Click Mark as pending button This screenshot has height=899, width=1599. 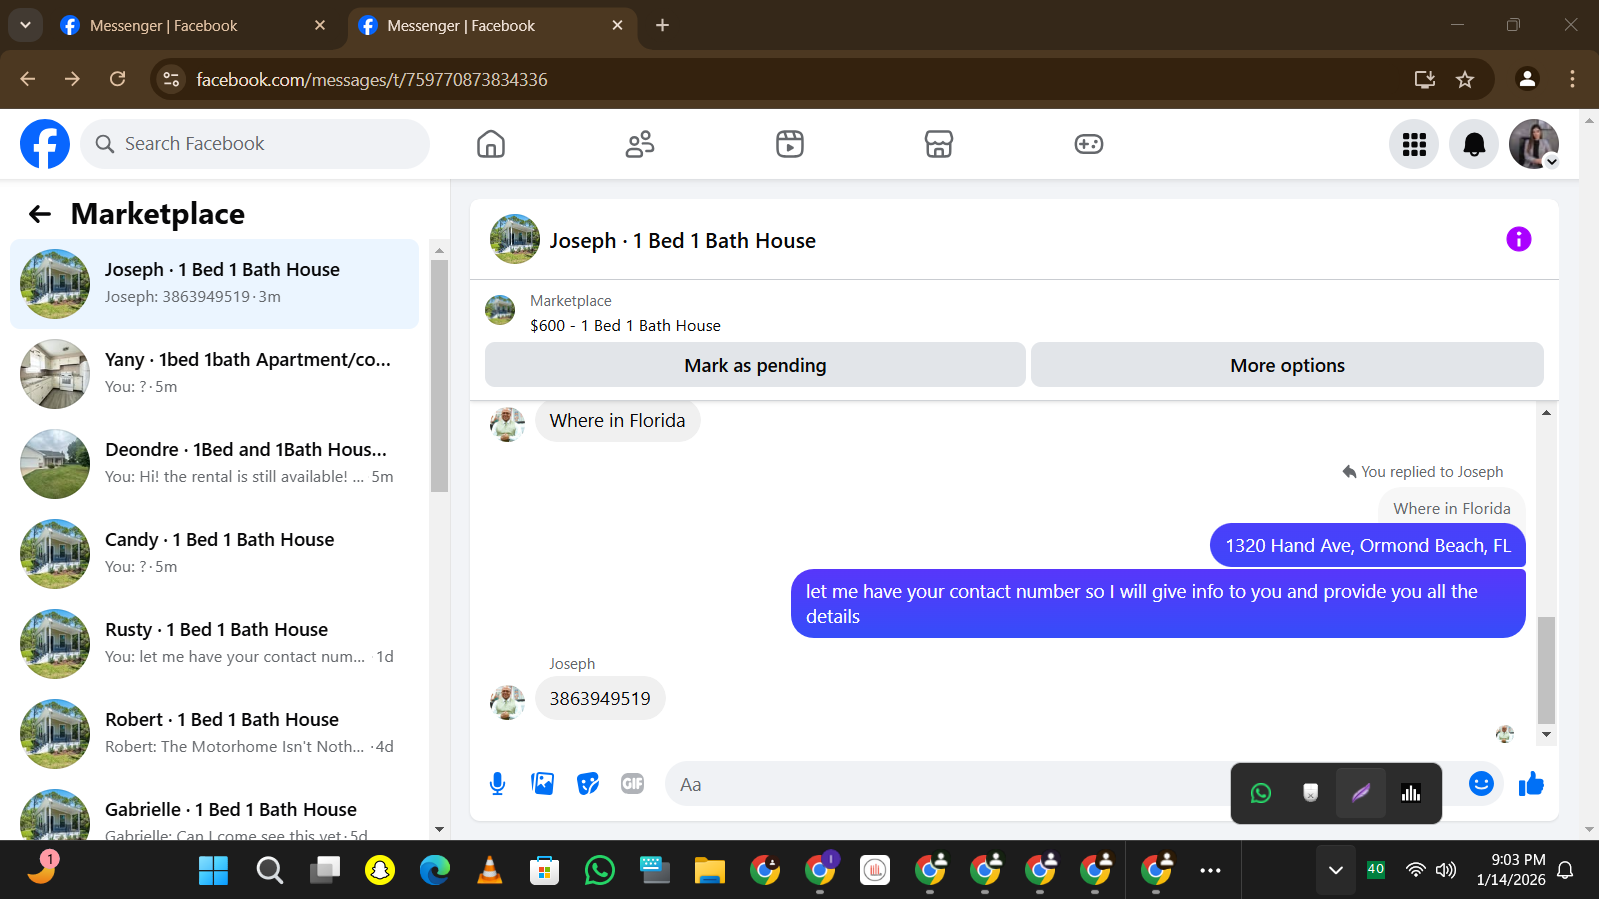[755, 365]
